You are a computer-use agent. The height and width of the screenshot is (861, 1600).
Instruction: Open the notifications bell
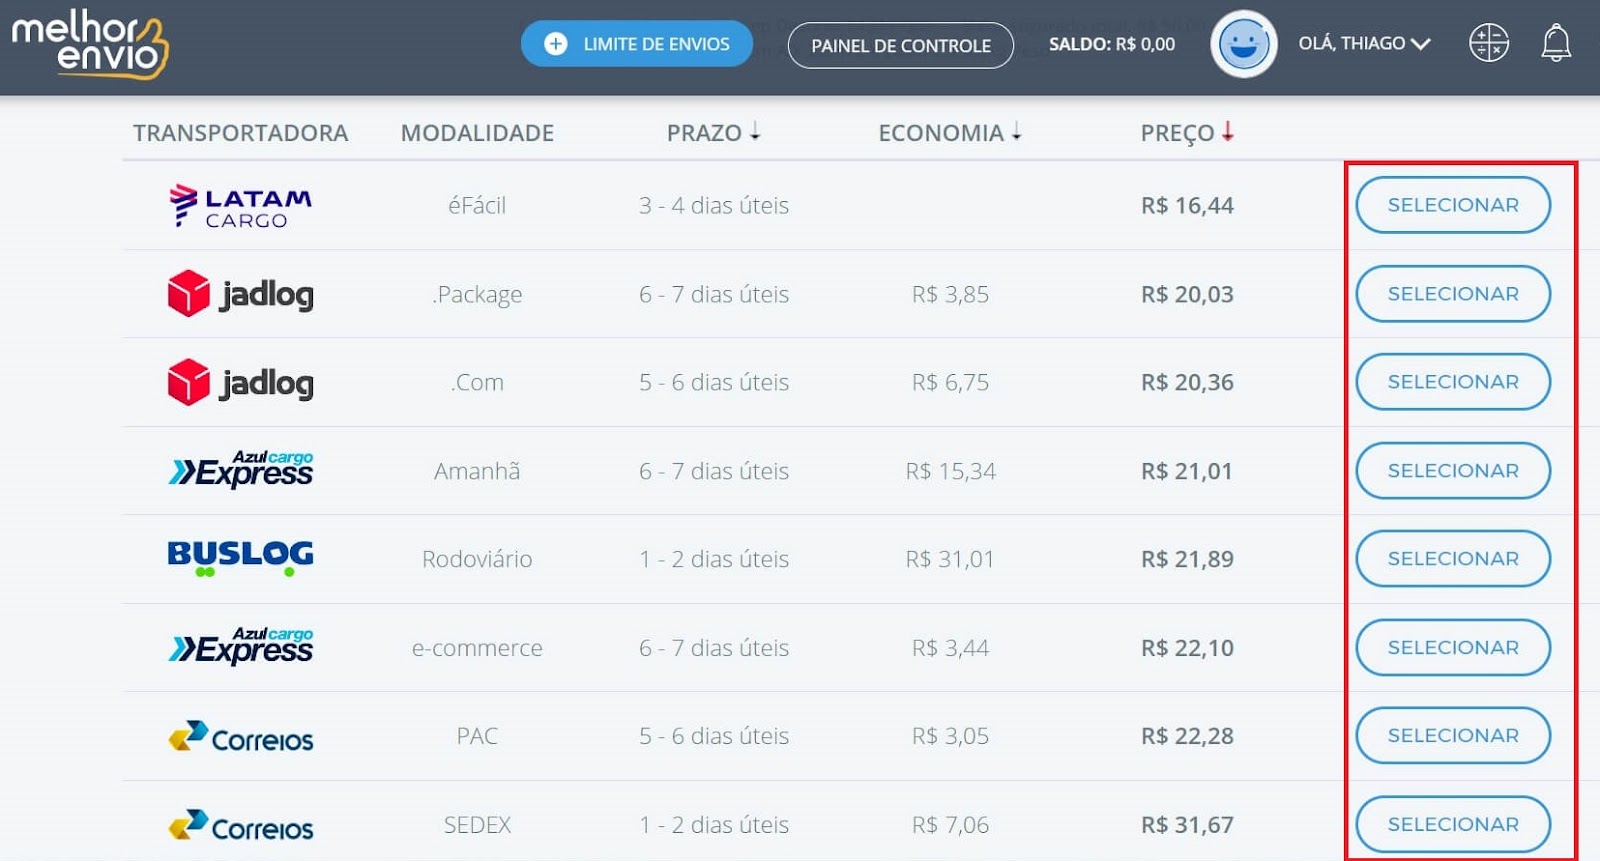(1555, 43)
